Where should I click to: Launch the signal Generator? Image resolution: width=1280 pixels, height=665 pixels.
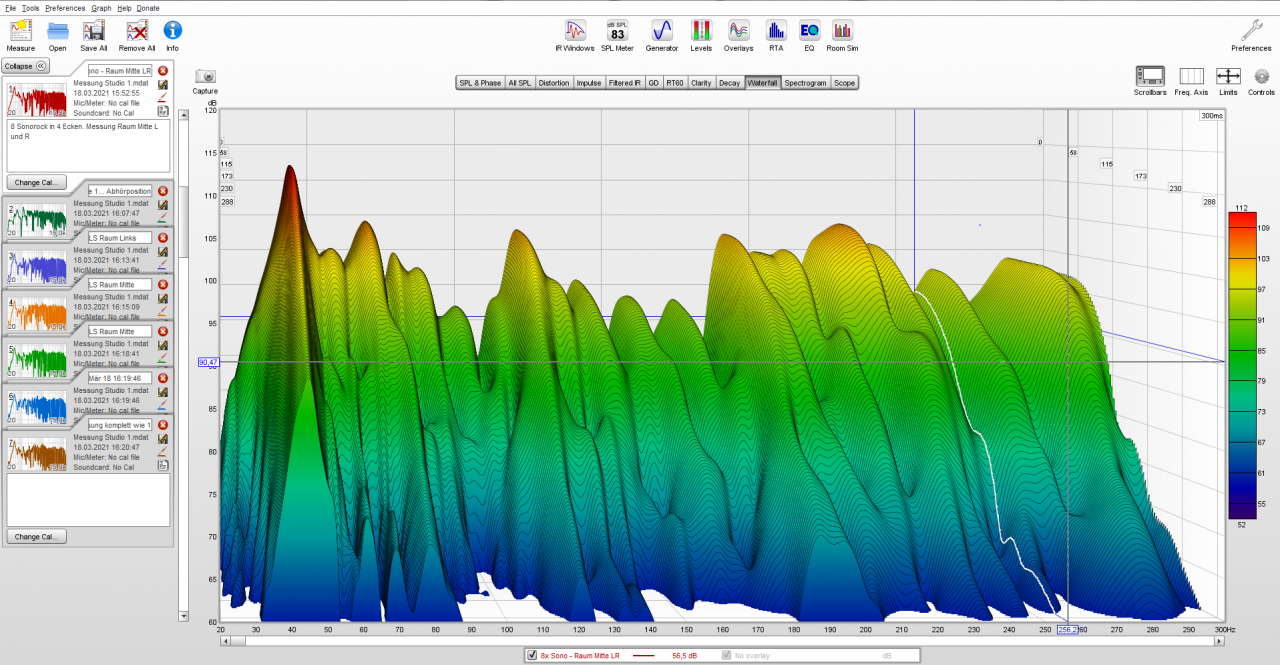click(x=661, y=34)
